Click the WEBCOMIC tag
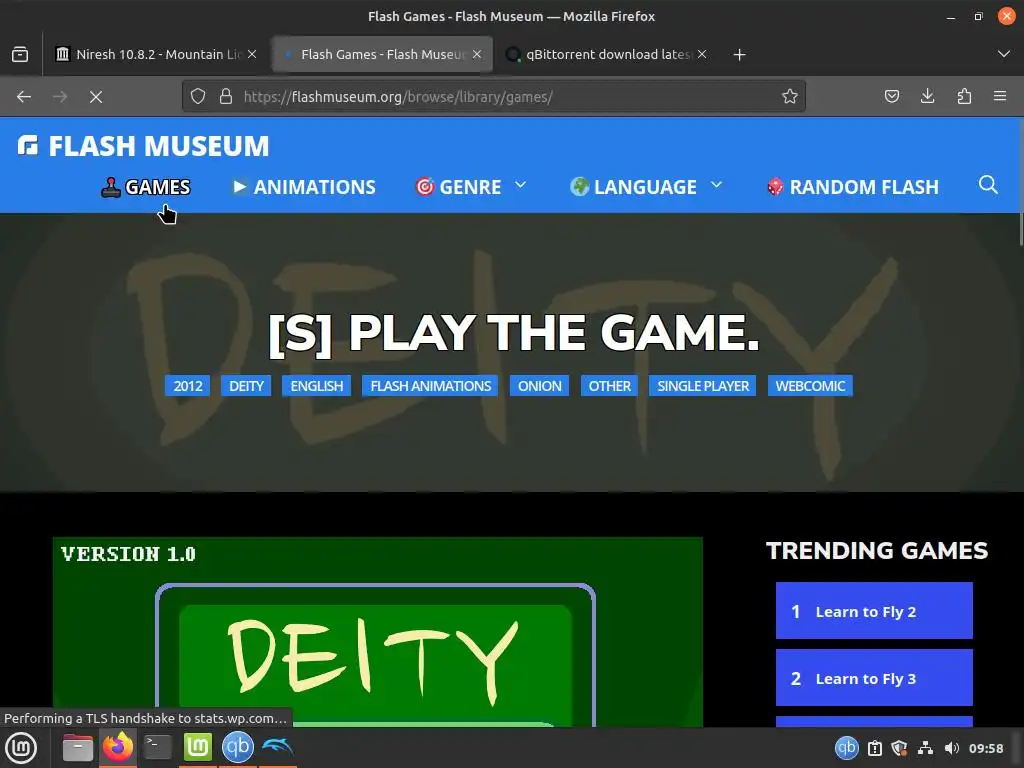Screen dimensions: 1024x768 point(810,386)
